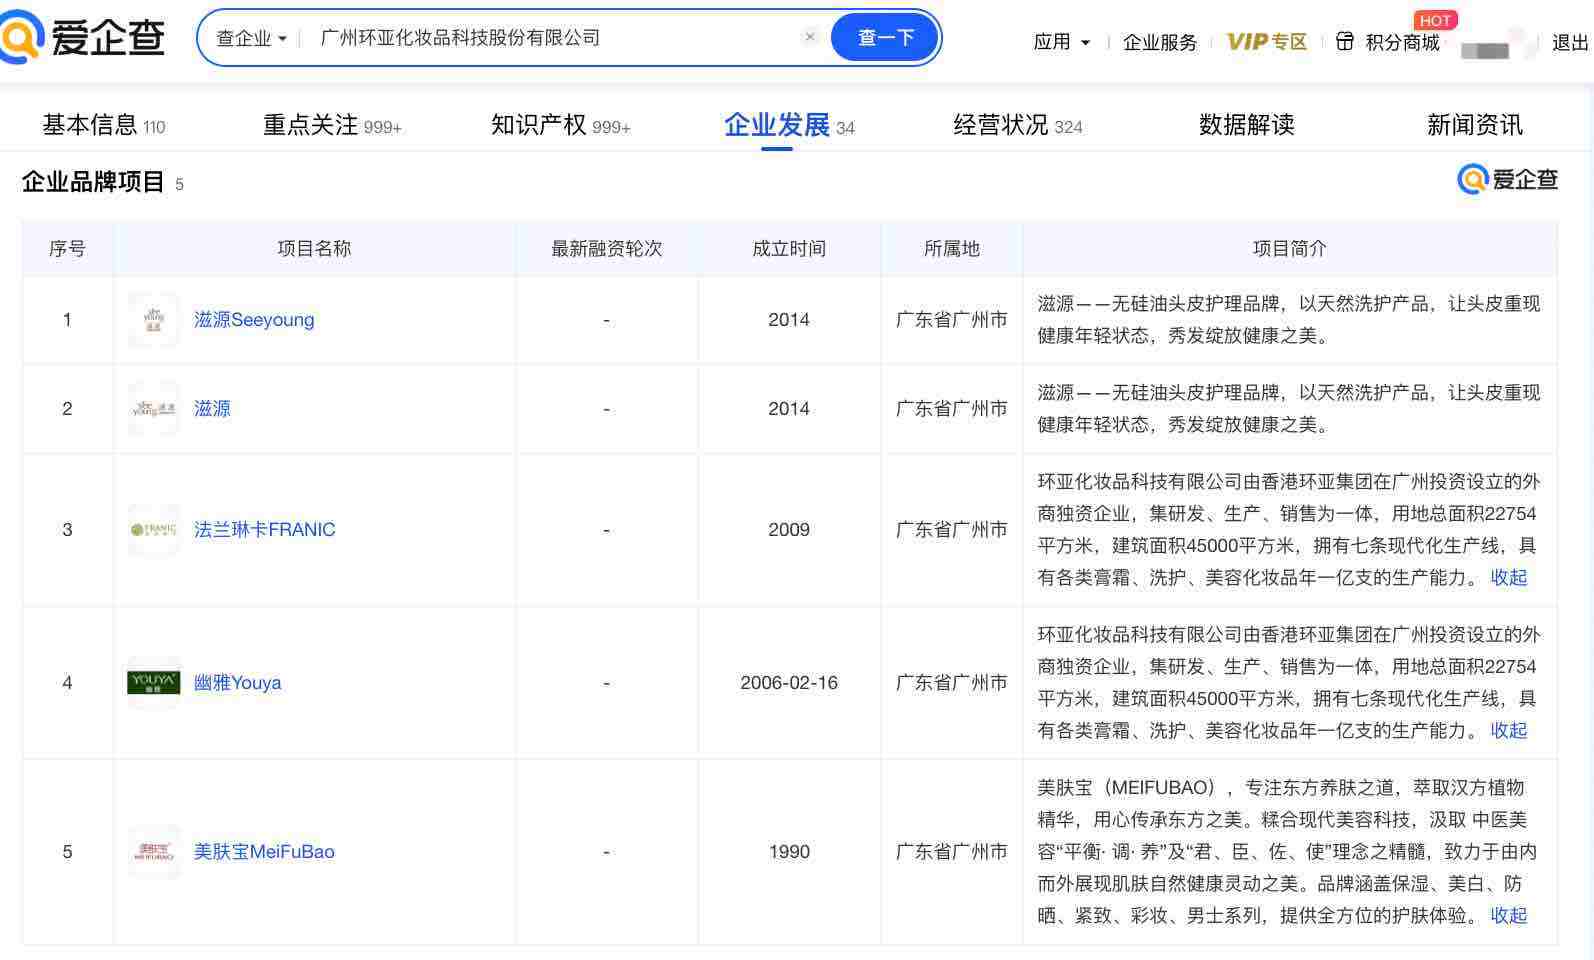Open 企业服务 link in header
1594x960 pixels.
pos(1159,42)
